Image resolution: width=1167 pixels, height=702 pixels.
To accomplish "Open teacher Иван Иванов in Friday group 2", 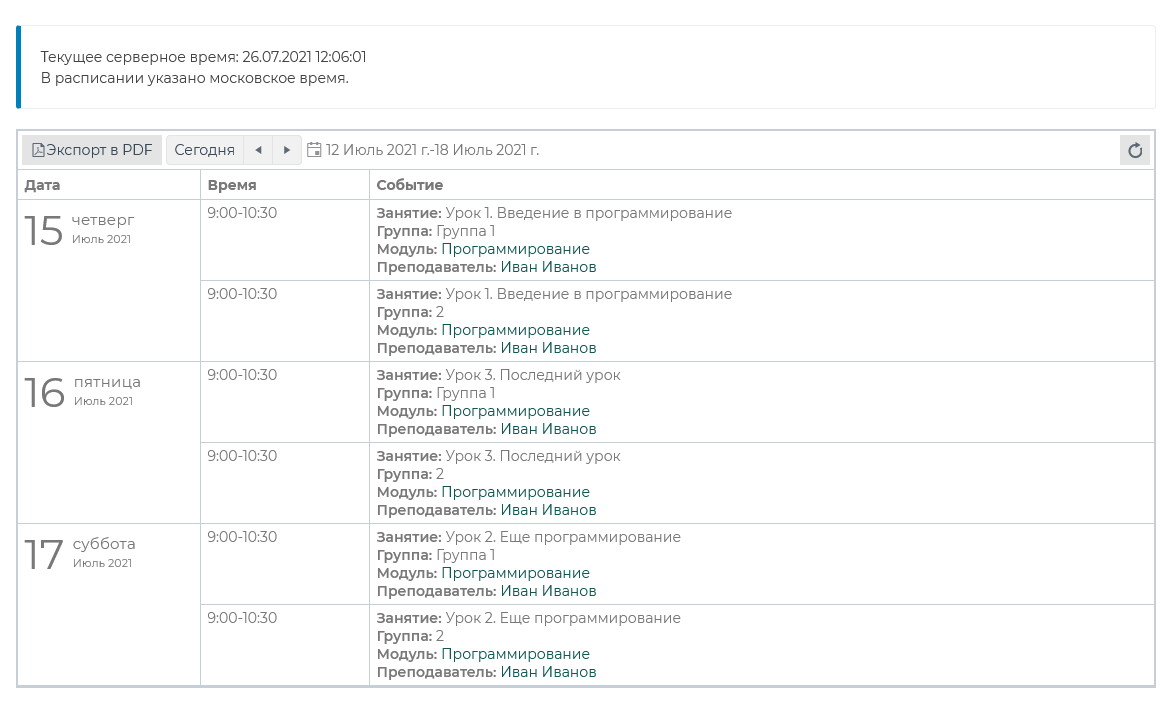I will point(548,510).
